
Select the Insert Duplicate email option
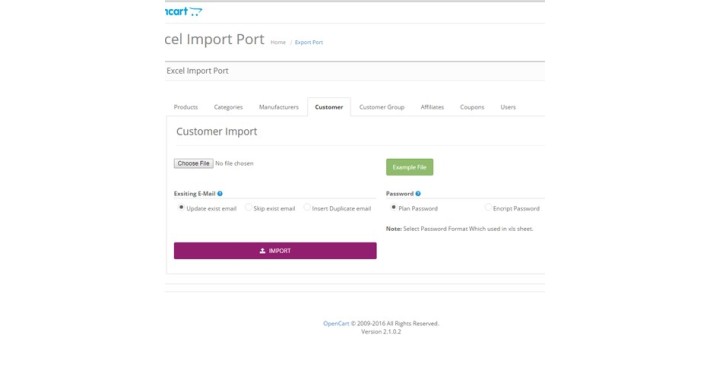pyautogui.click(x=307, y=207)
